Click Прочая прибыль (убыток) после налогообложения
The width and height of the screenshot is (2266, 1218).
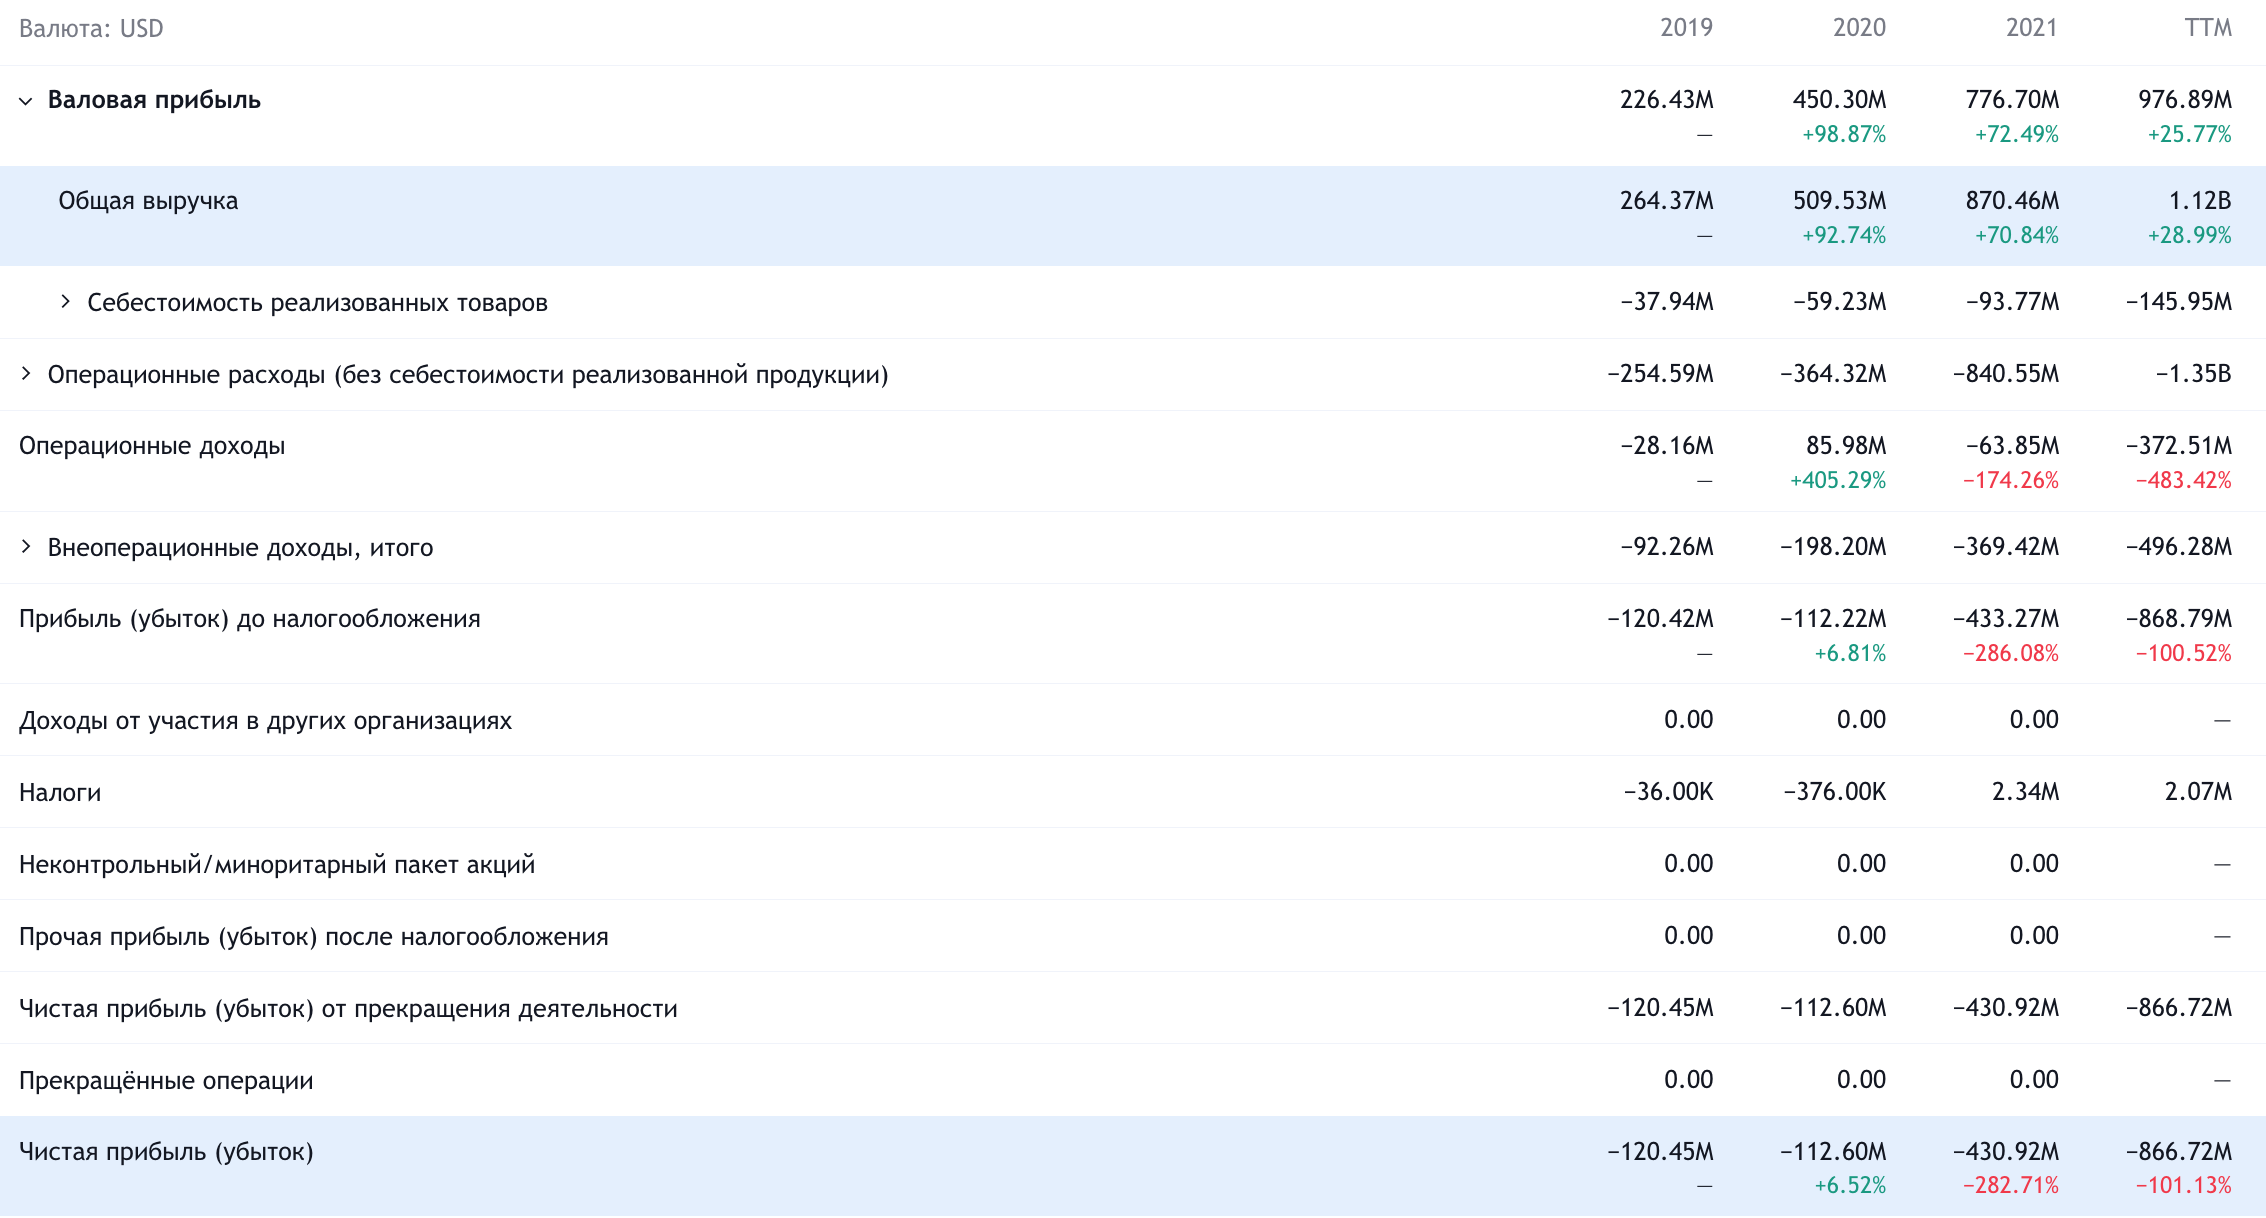click(314, 937)
